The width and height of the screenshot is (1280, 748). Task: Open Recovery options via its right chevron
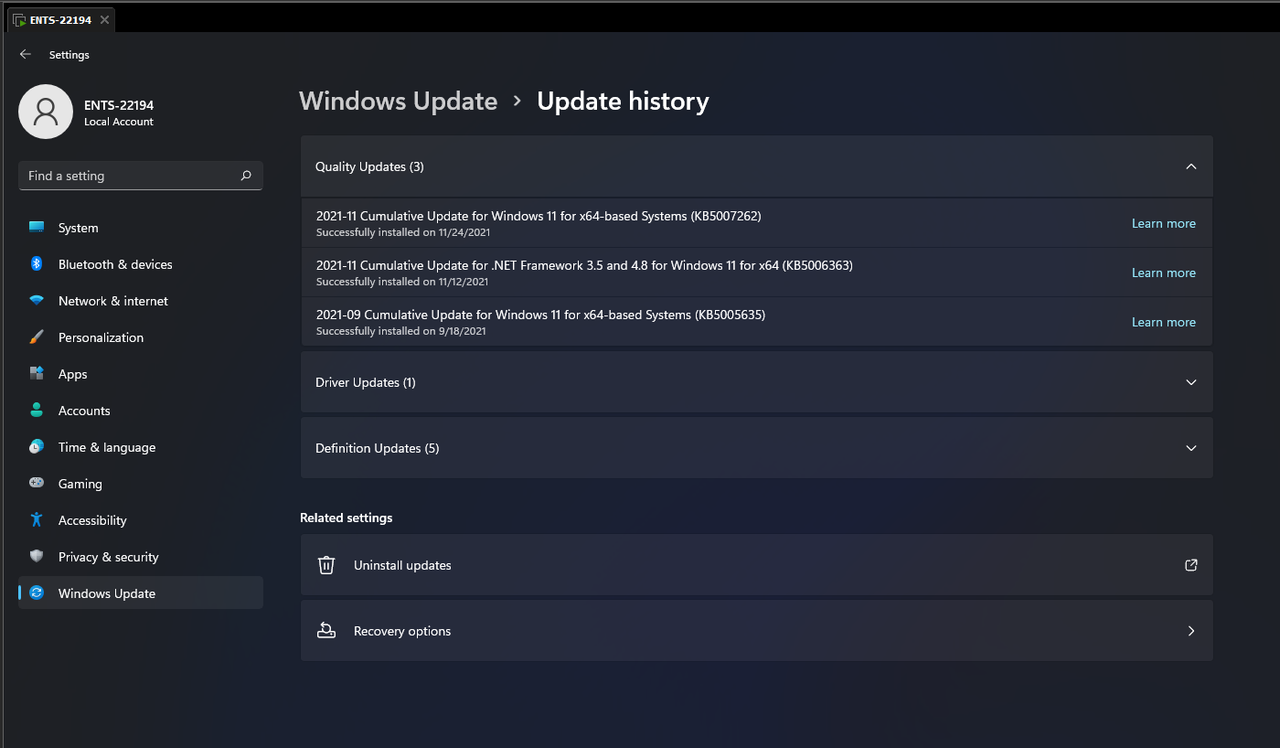pos(1191,631)
